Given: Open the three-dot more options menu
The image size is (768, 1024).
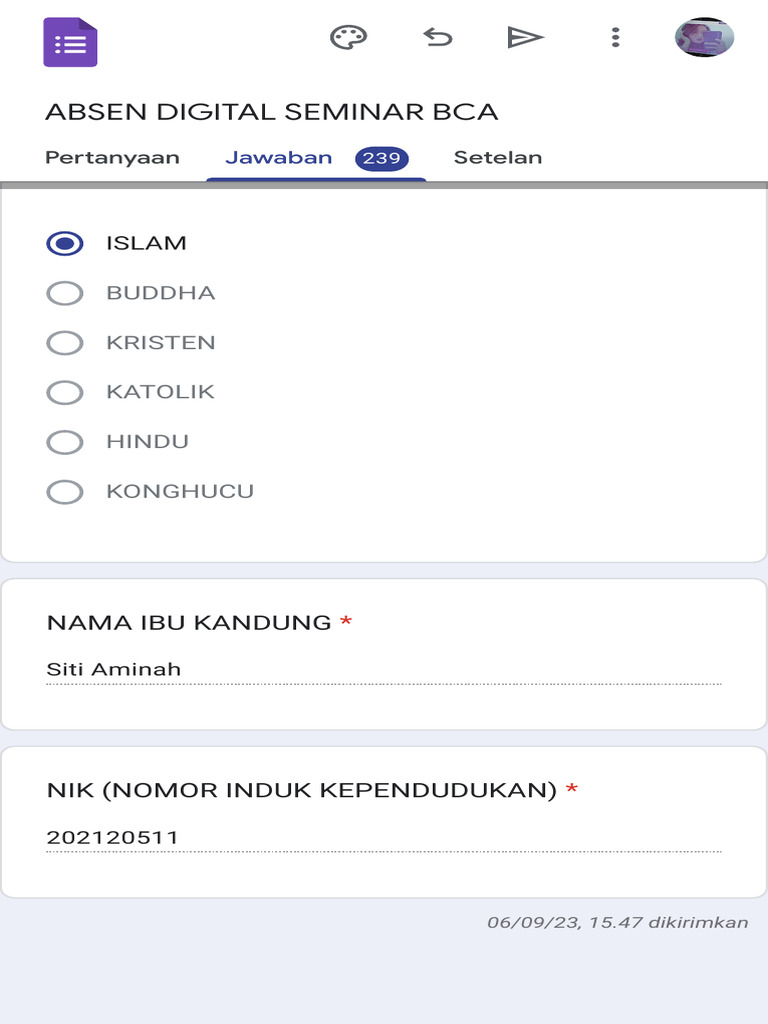Looking at the screenshot, I should pos(615,38).
